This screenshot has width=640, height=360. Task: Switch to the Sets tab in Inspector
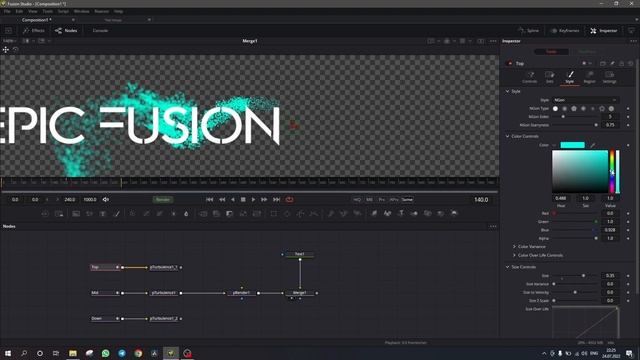pyautogui.click(x=550, y=77)
